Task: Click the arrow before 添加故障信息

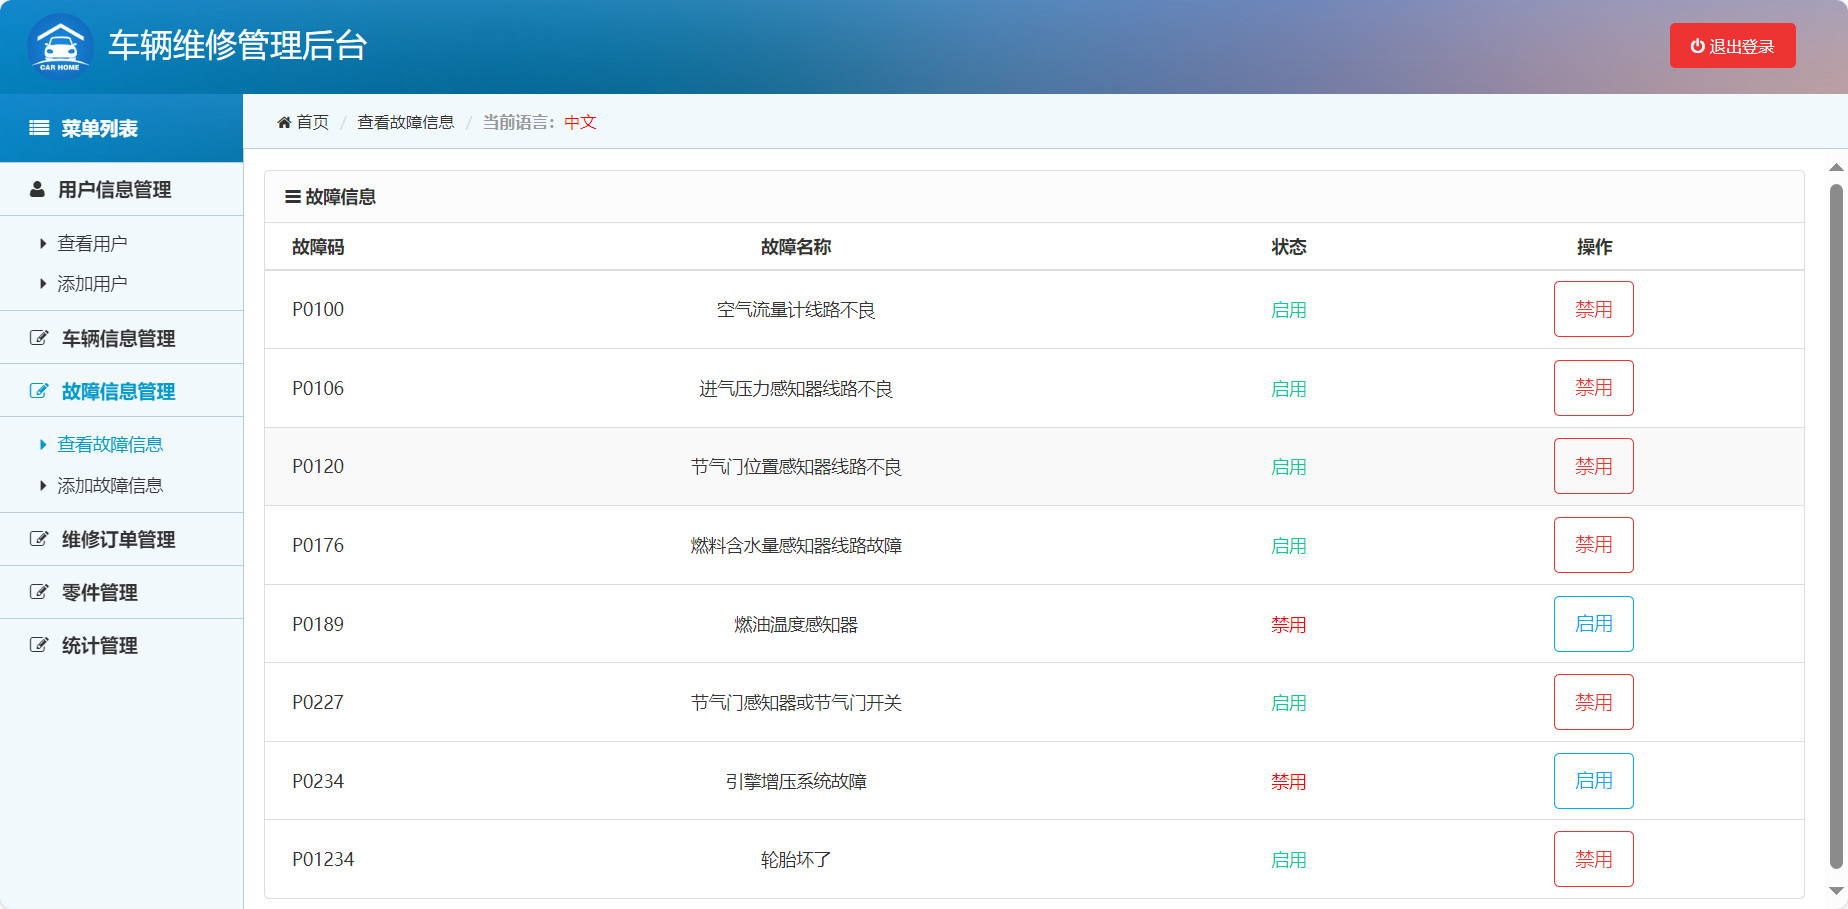Action: coord(43,485)
